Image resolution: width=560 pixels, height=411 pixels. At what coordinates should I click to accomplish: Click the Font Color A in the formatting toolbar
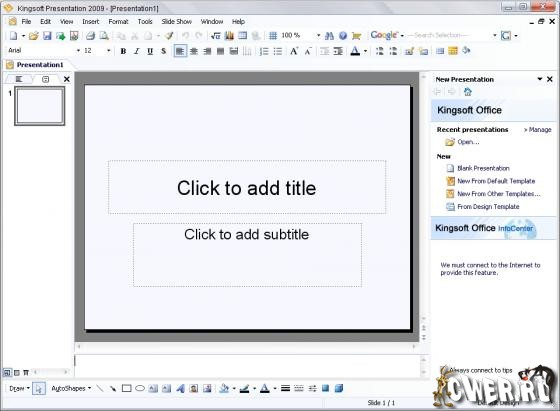355,51
